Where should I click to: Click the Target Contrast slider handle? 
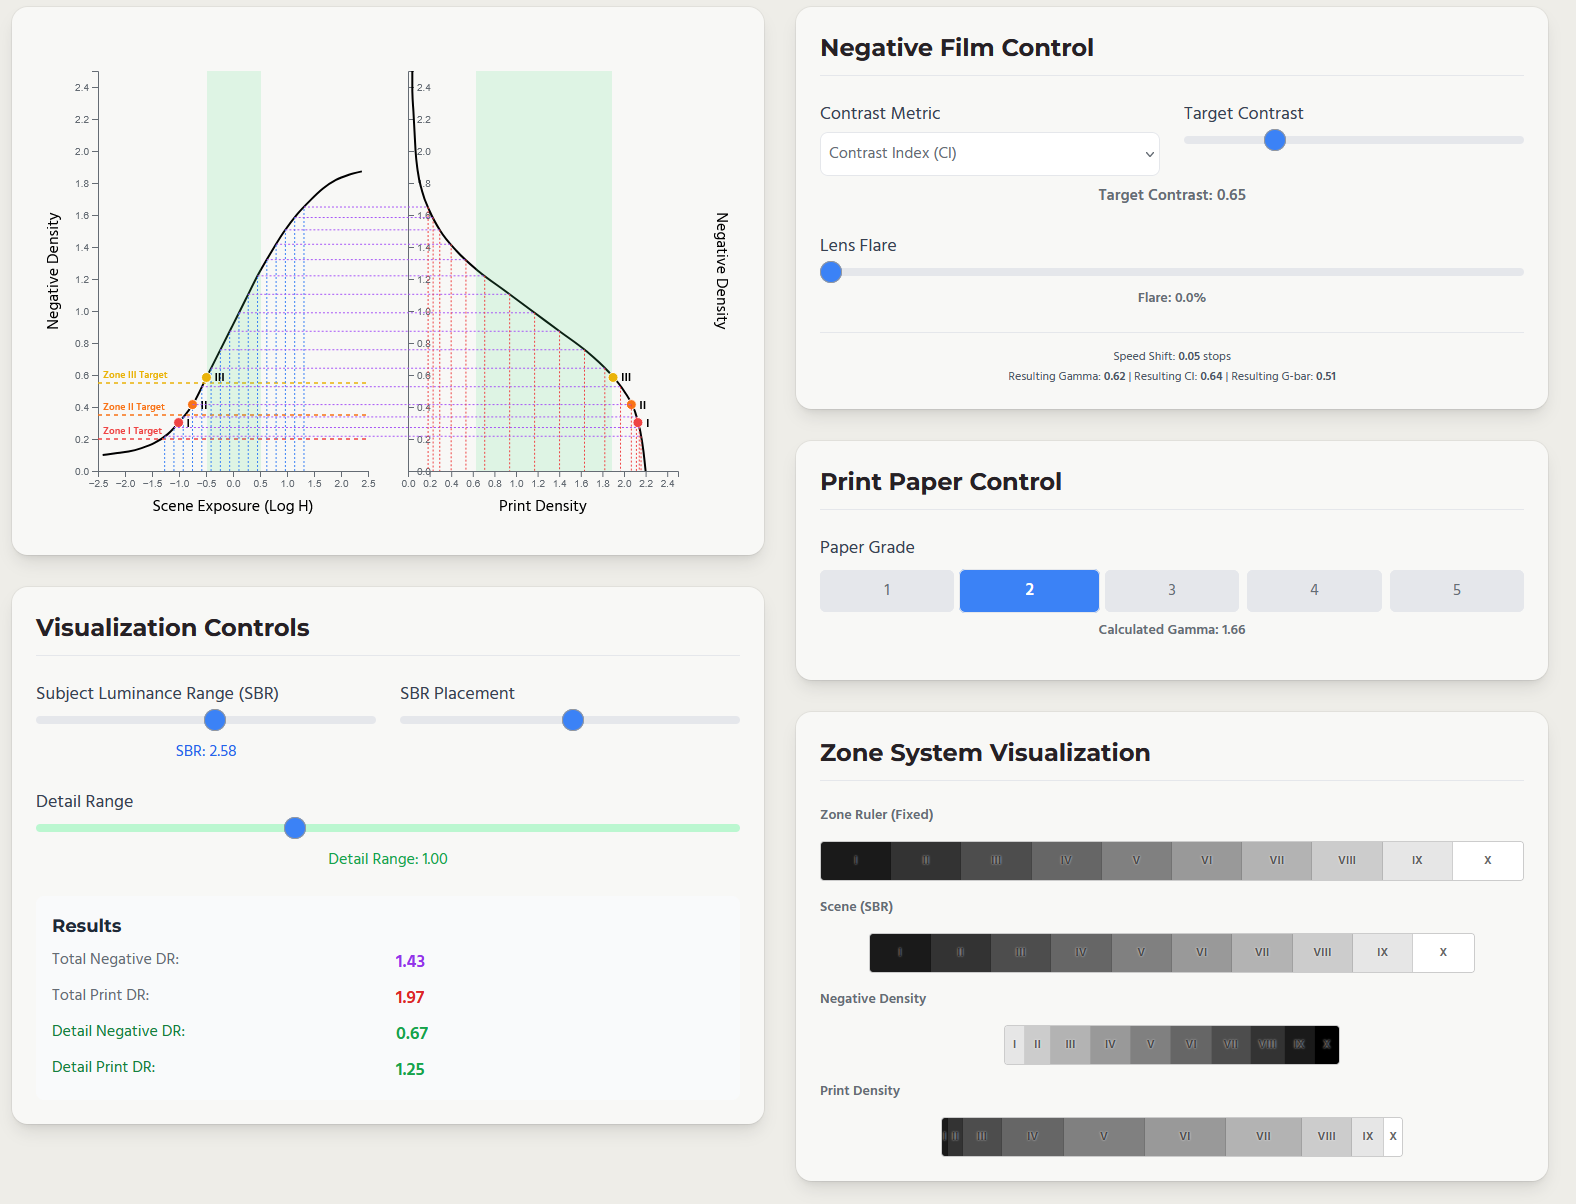[1274, 140]
